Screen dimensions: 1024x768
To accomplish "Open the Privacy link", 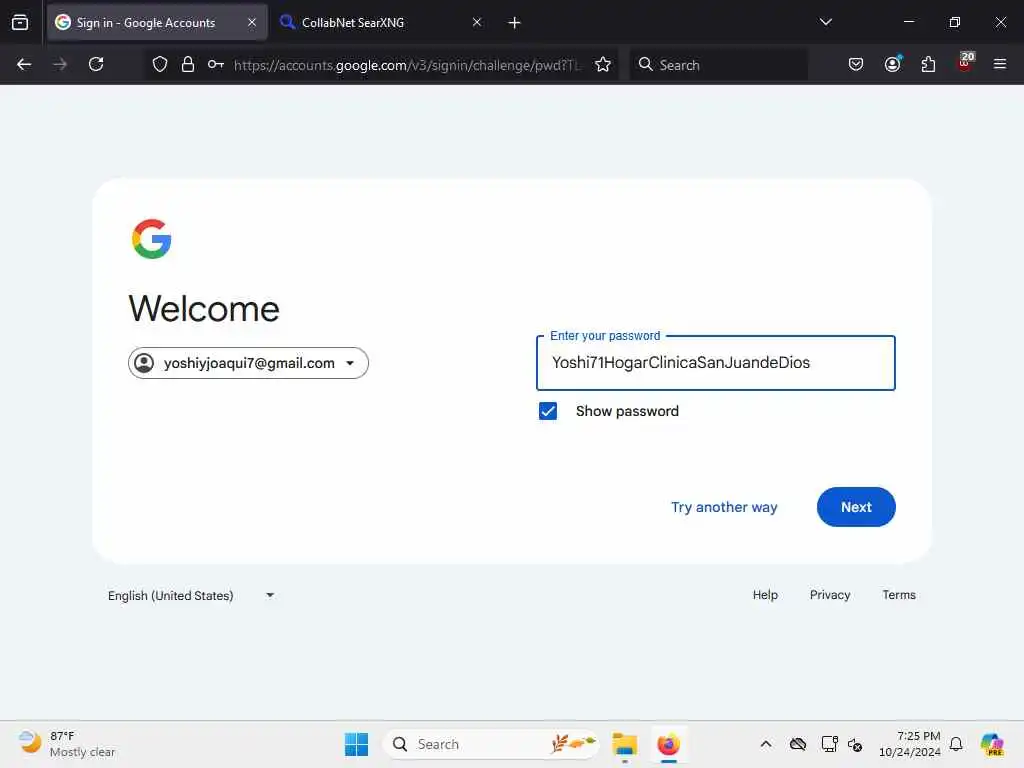I will 830,595.
